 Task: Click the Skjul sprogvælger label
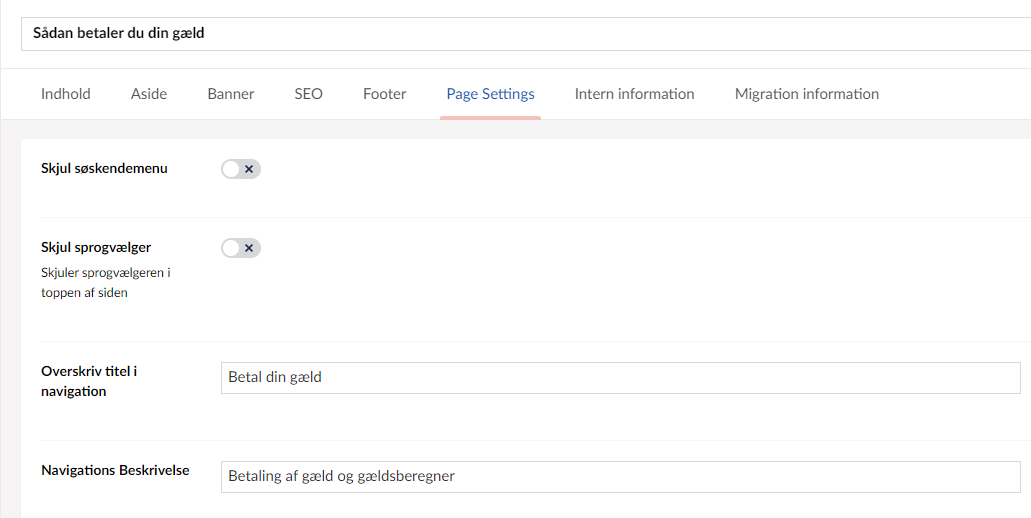(96, 248)
